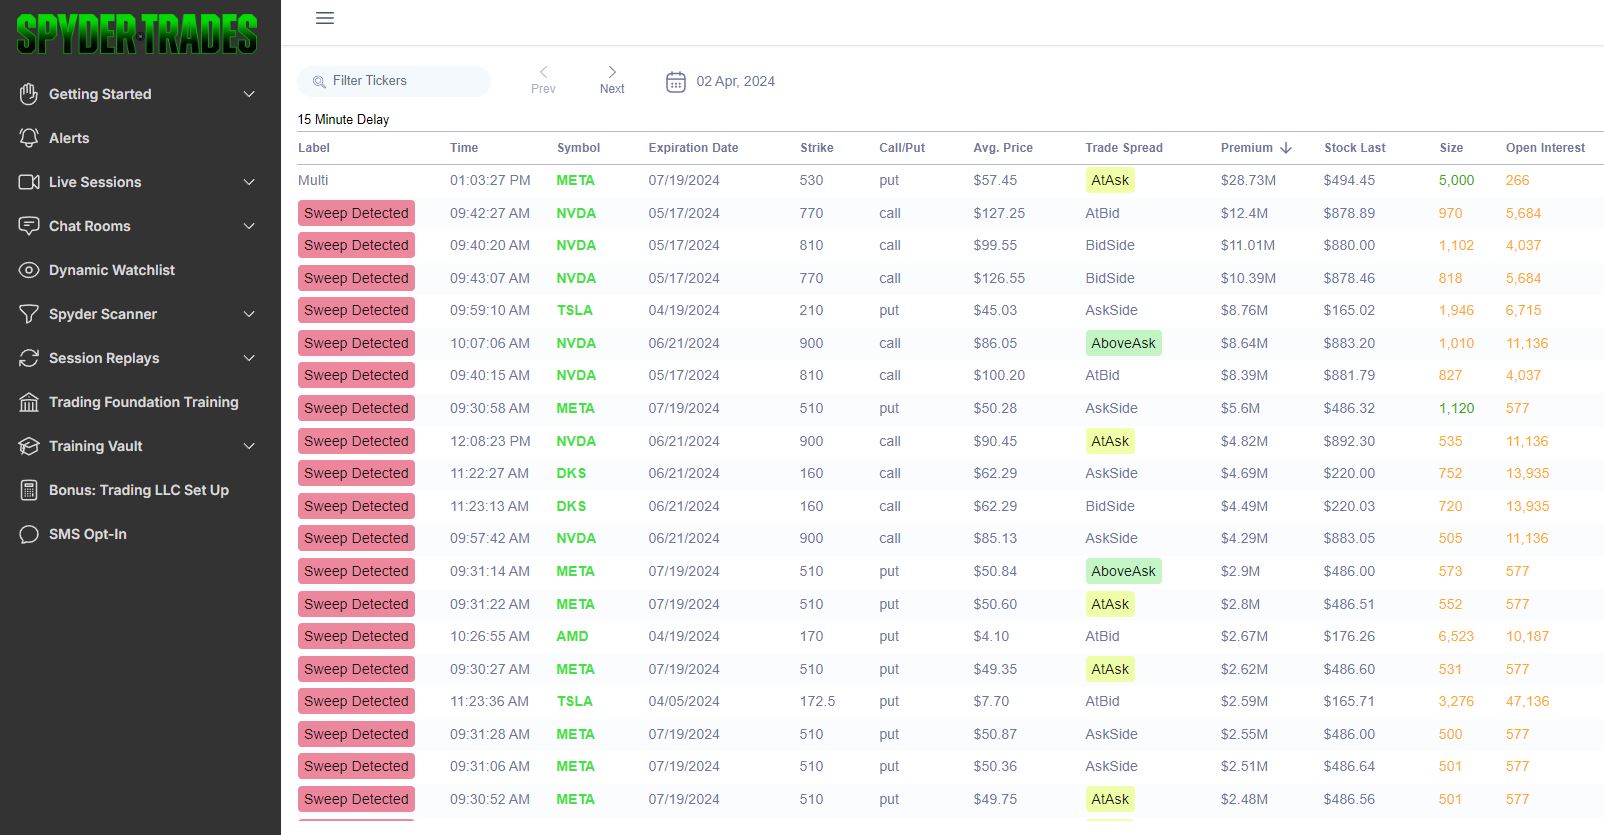Click TSLA symbol at 11:23:36 AM

point(574,701)
